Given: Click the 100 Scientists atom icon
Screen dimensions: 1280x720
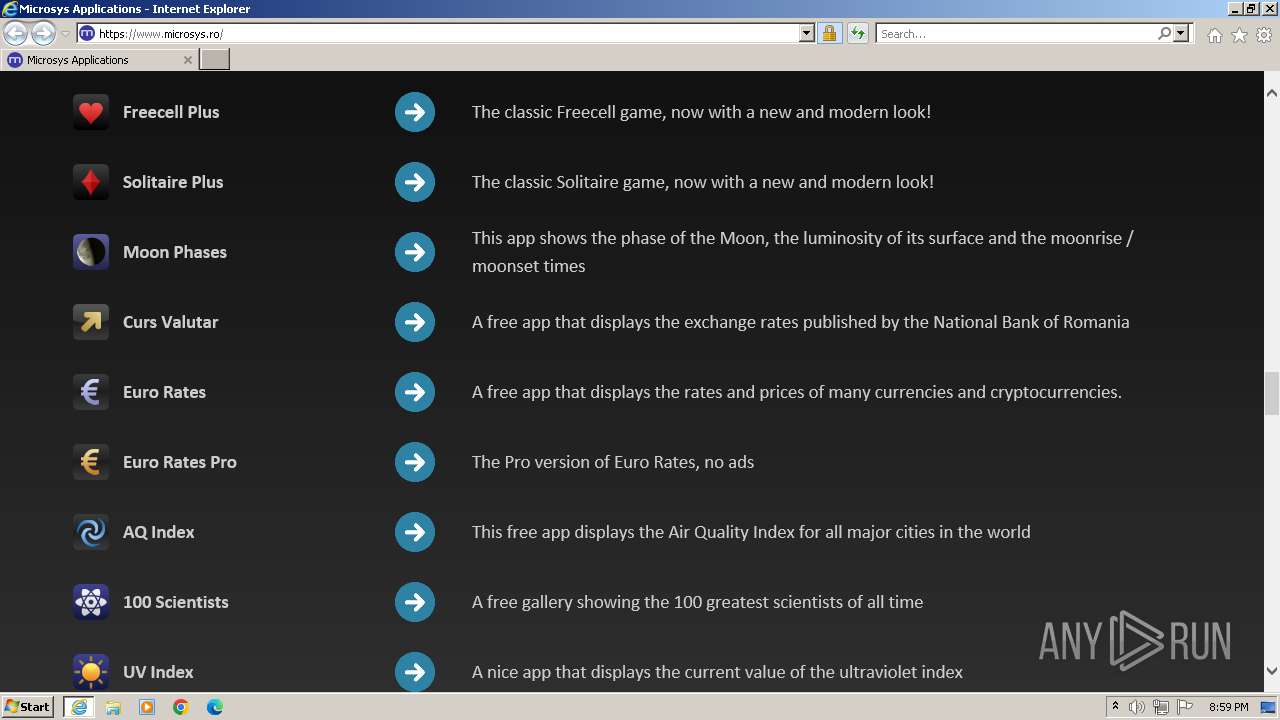Looking at the screenshot, I should point(91,602).
